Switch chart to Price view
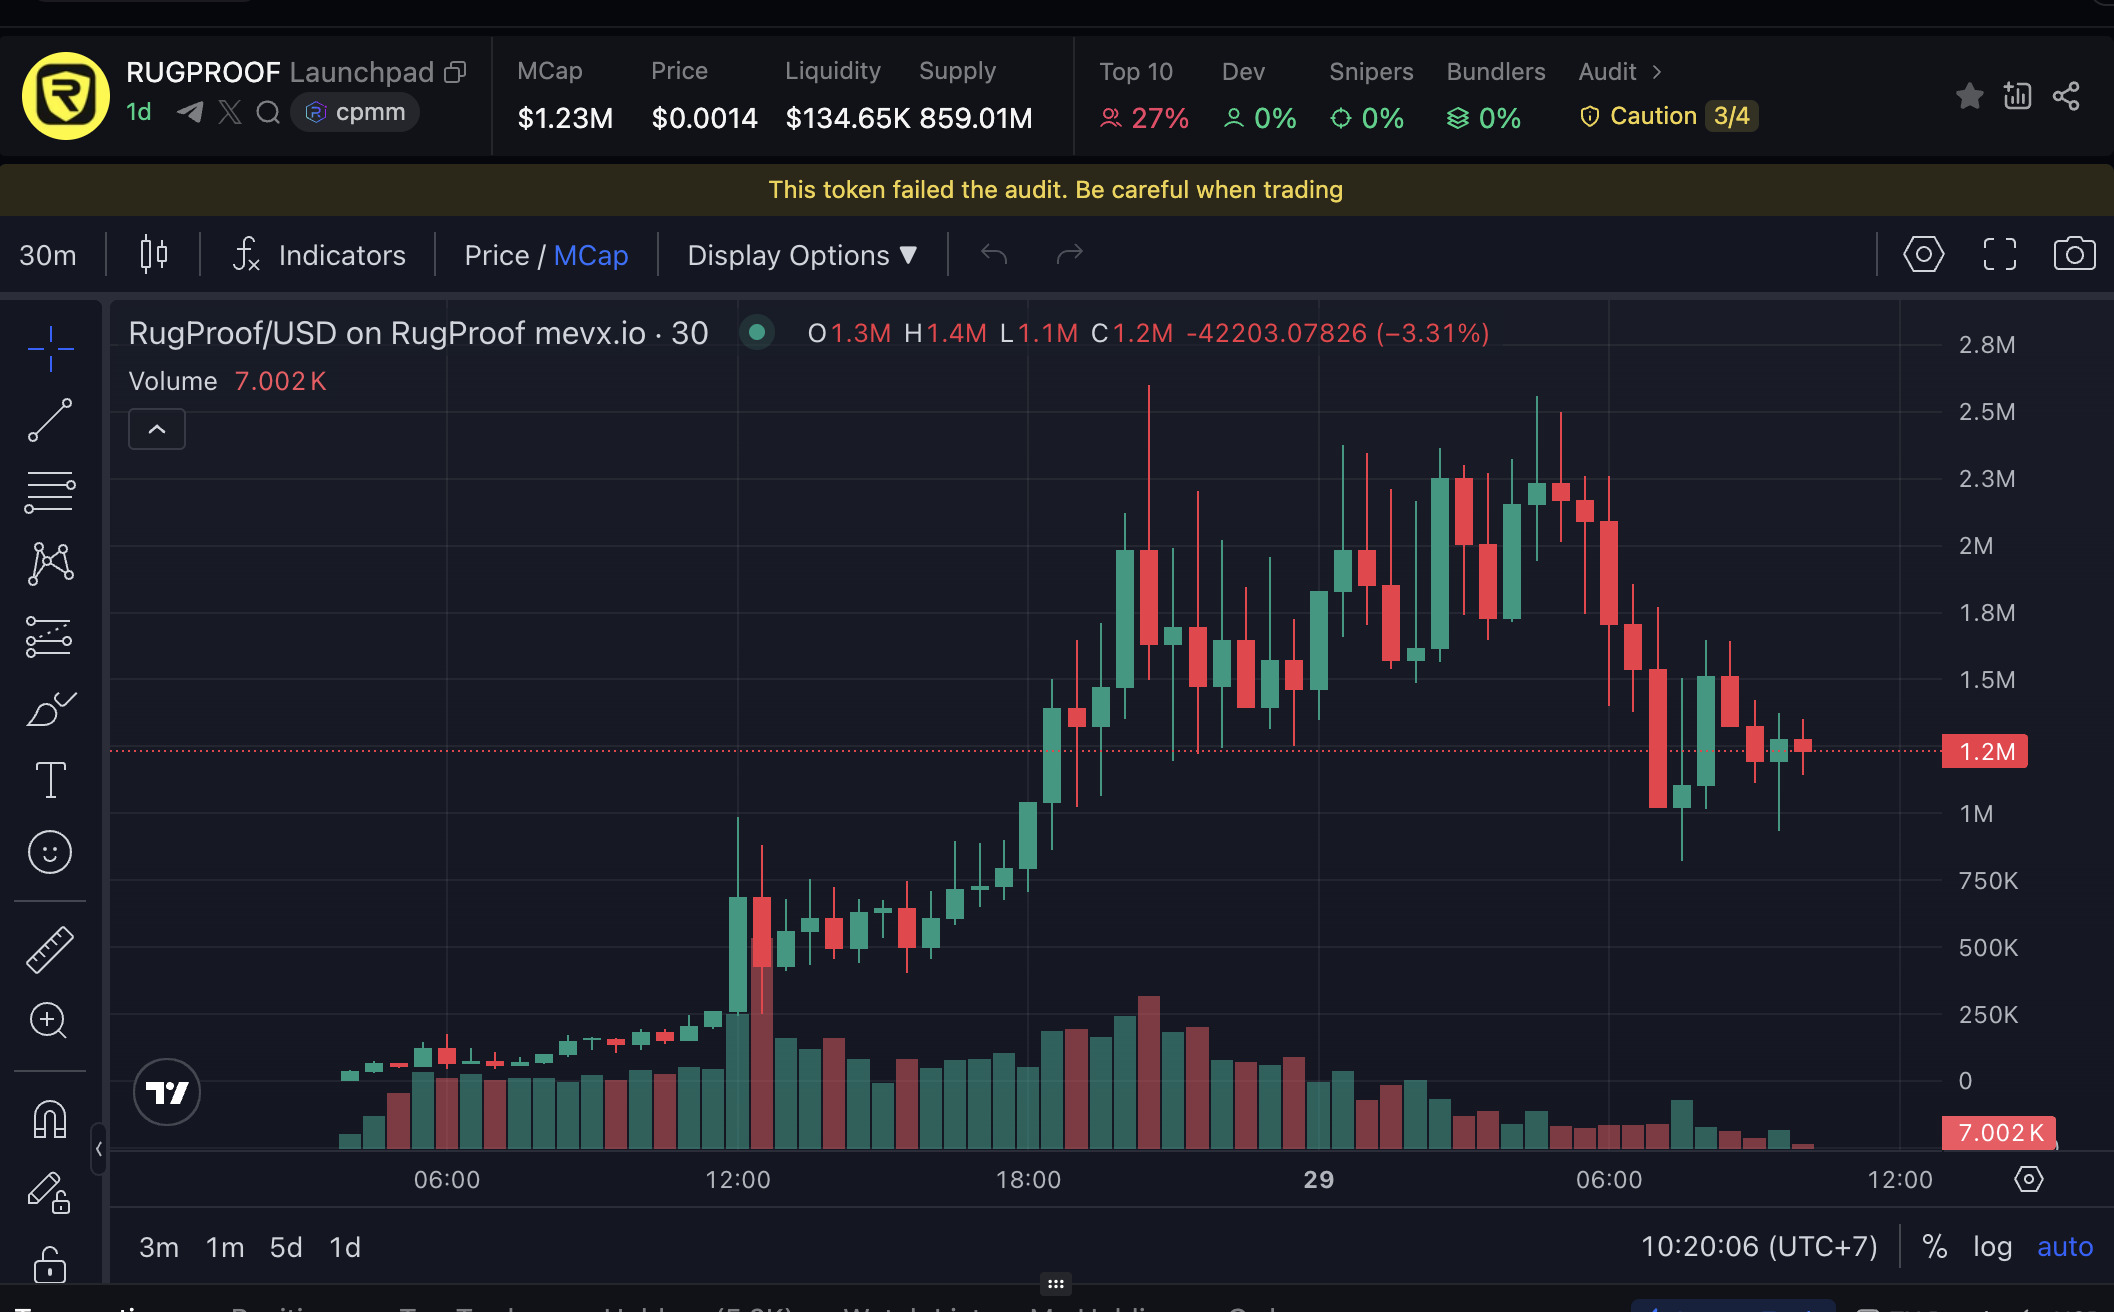 pyautogui.click(x=496, y=255)
